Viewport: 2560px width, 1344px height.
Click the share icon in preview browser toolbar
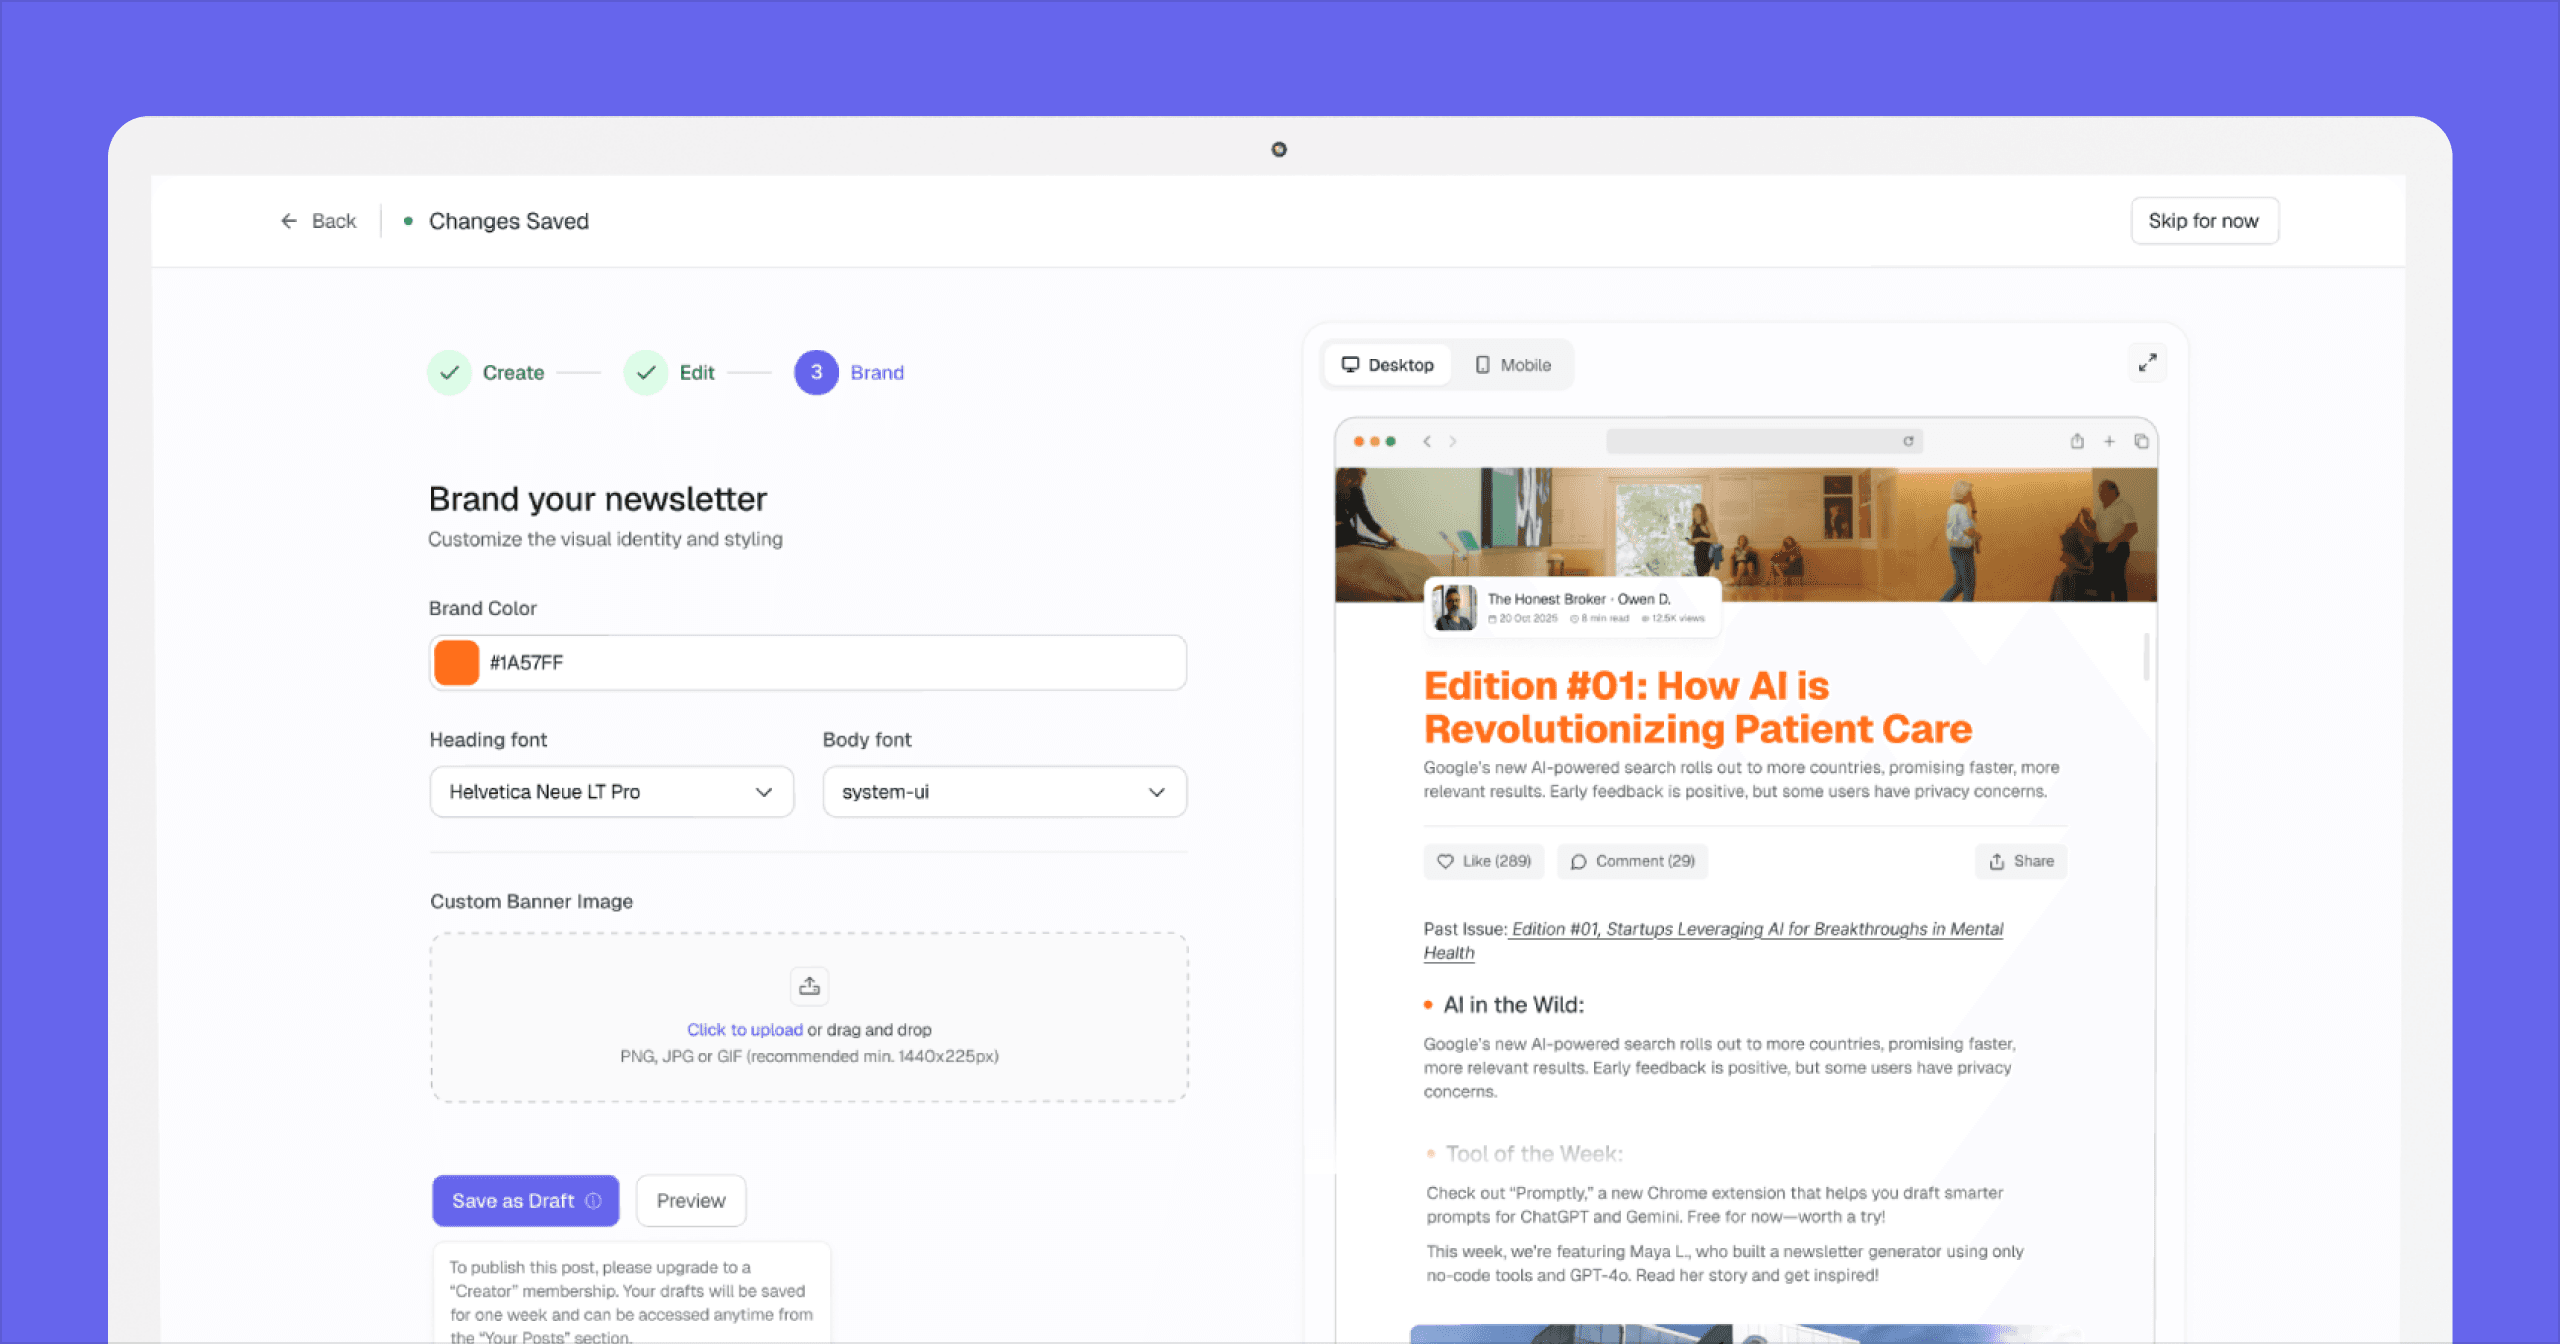coord(2077,441)
